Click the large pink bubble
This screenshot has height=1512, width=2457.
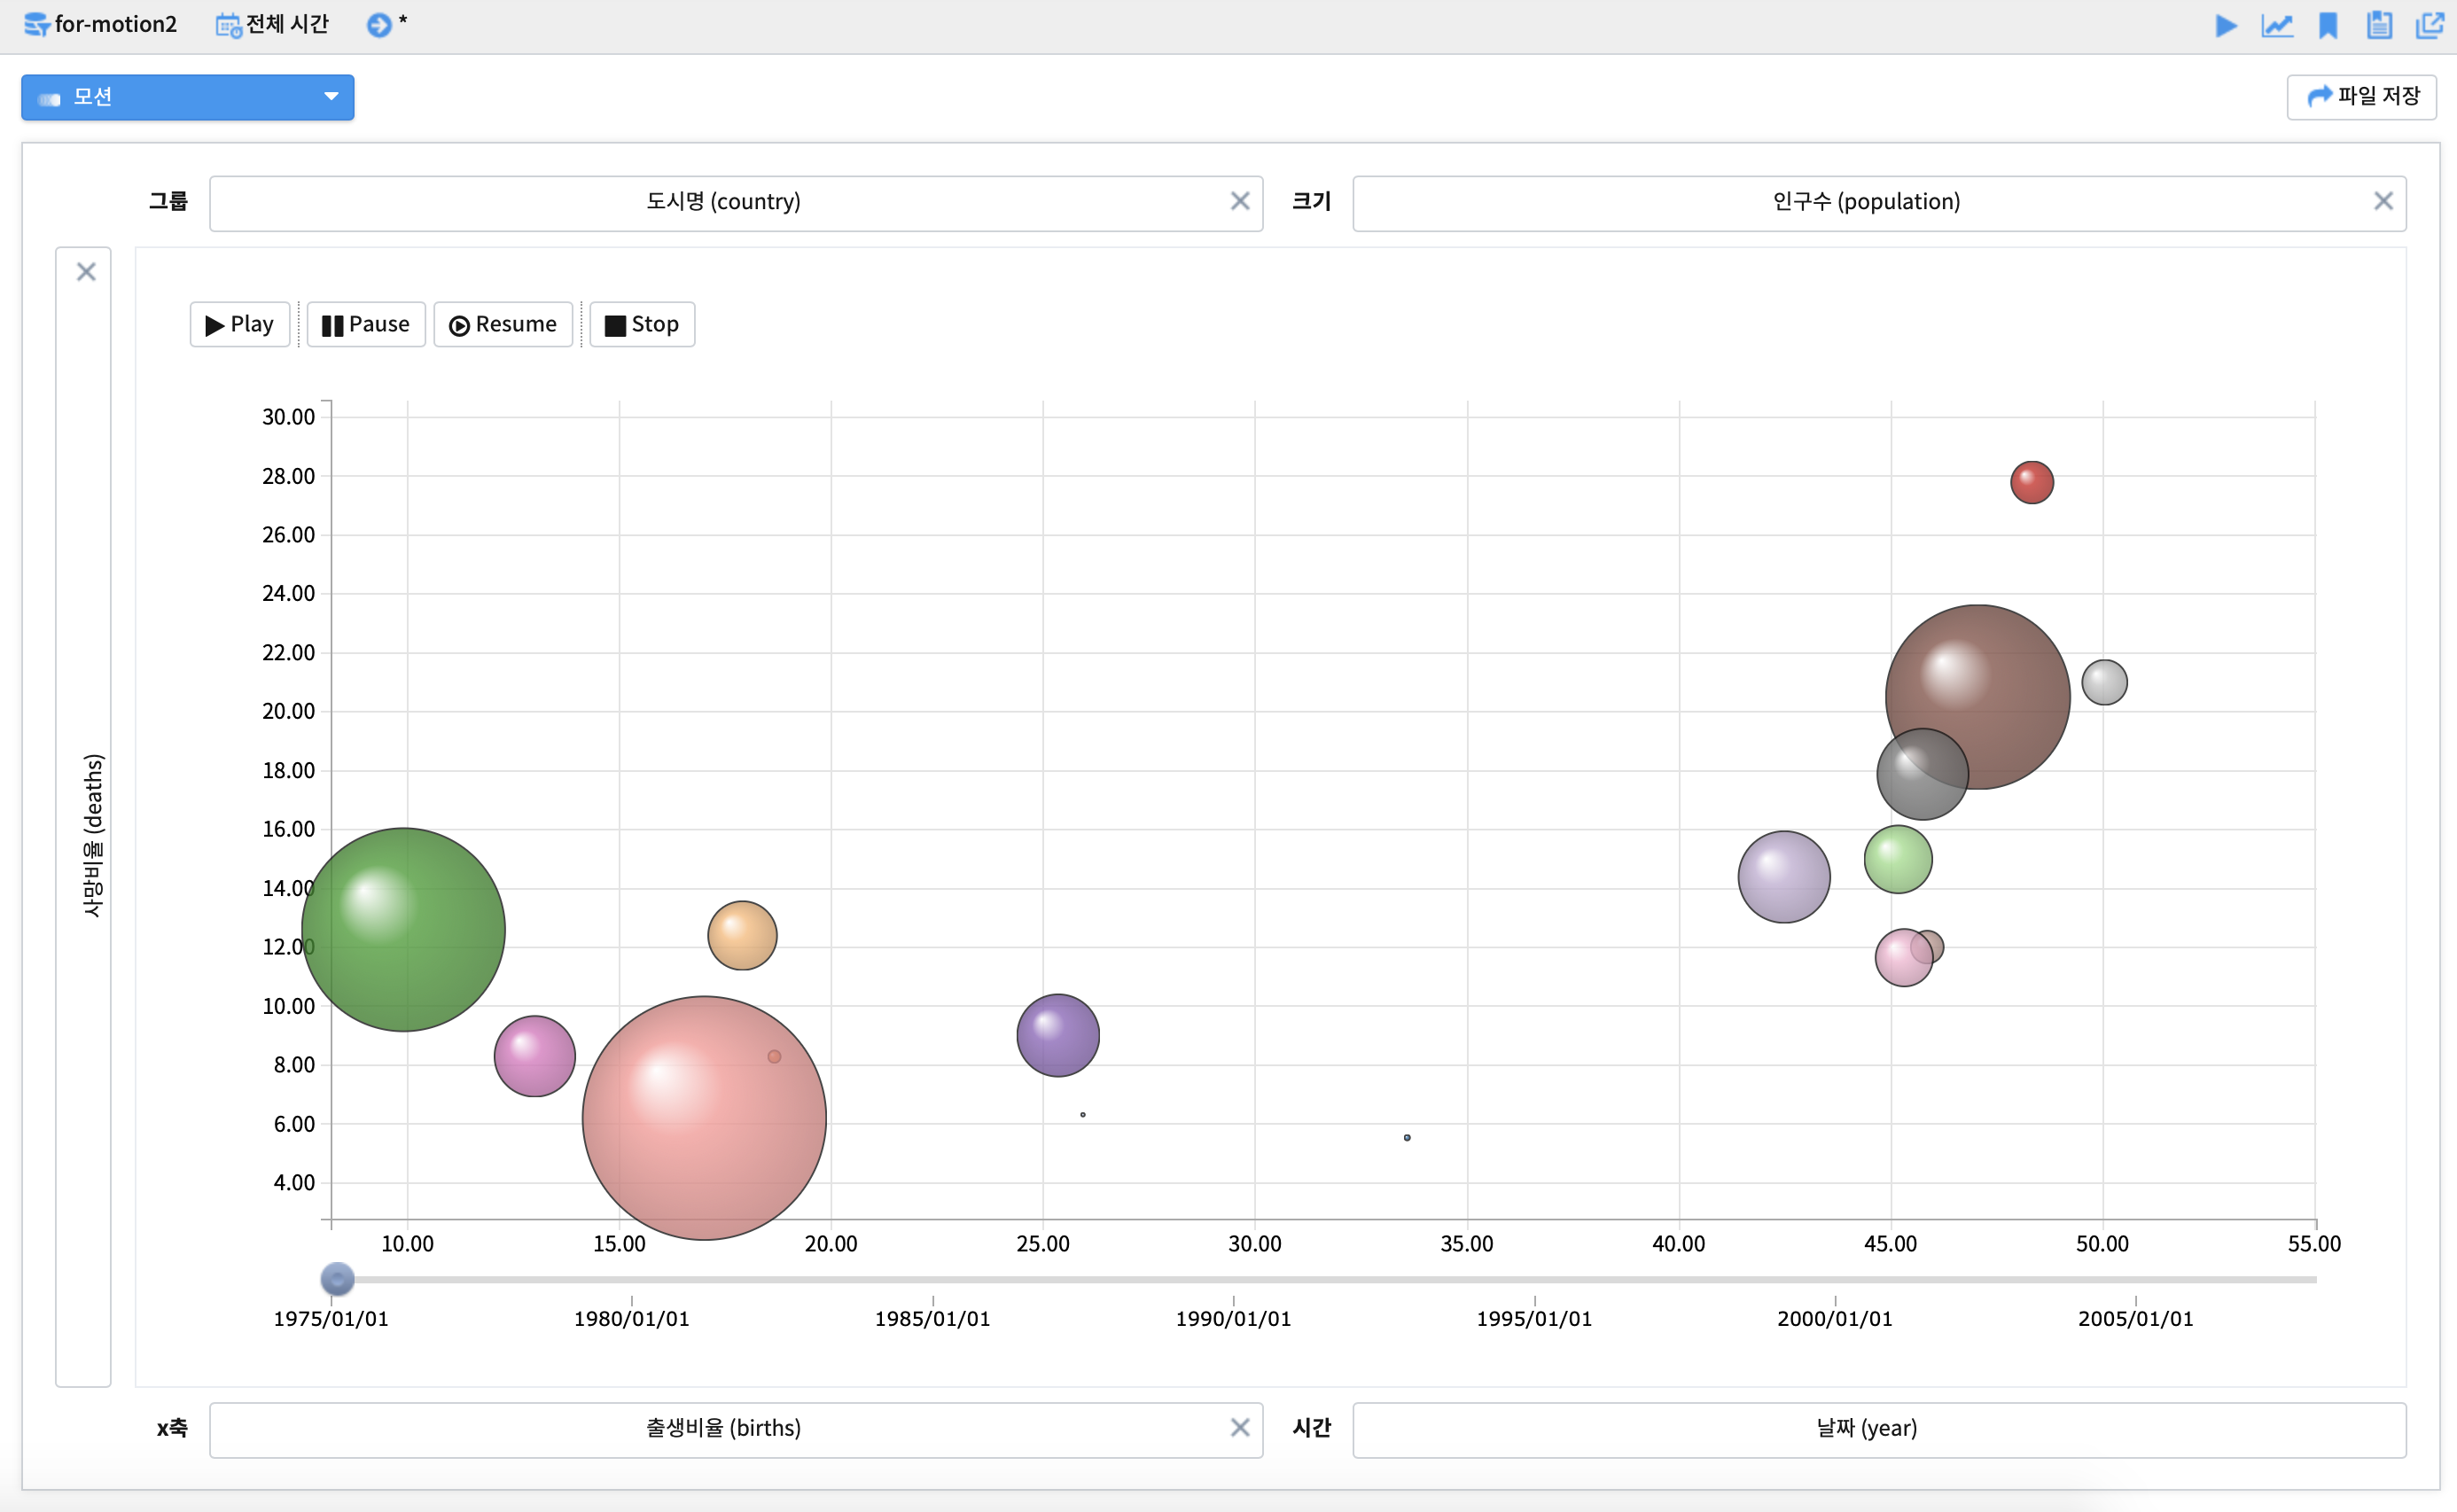[x=704, y=1118]
